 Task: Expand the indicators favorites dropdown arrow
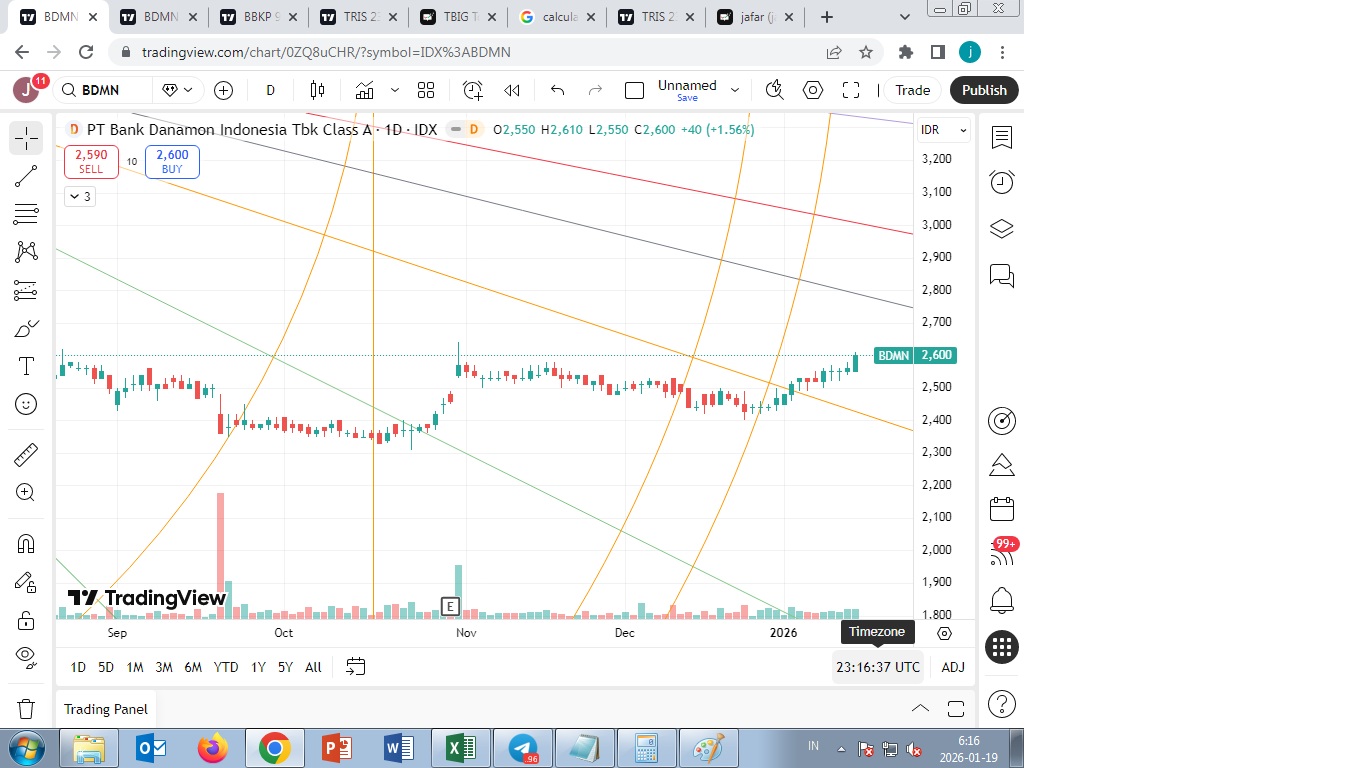coord(394,90)
